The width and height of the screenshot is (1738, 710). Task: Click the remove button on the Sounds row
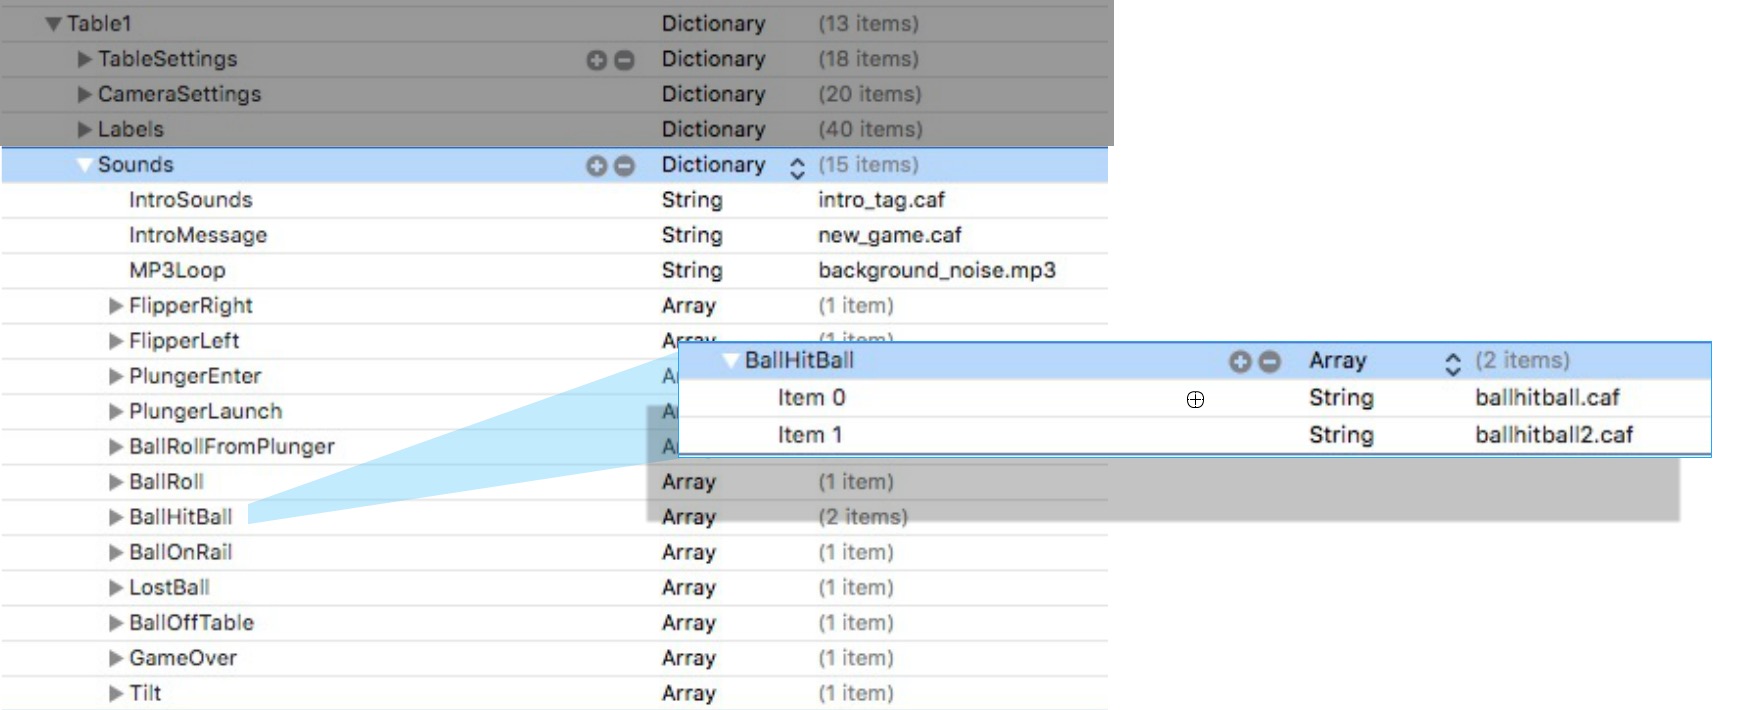coord(624,166)
